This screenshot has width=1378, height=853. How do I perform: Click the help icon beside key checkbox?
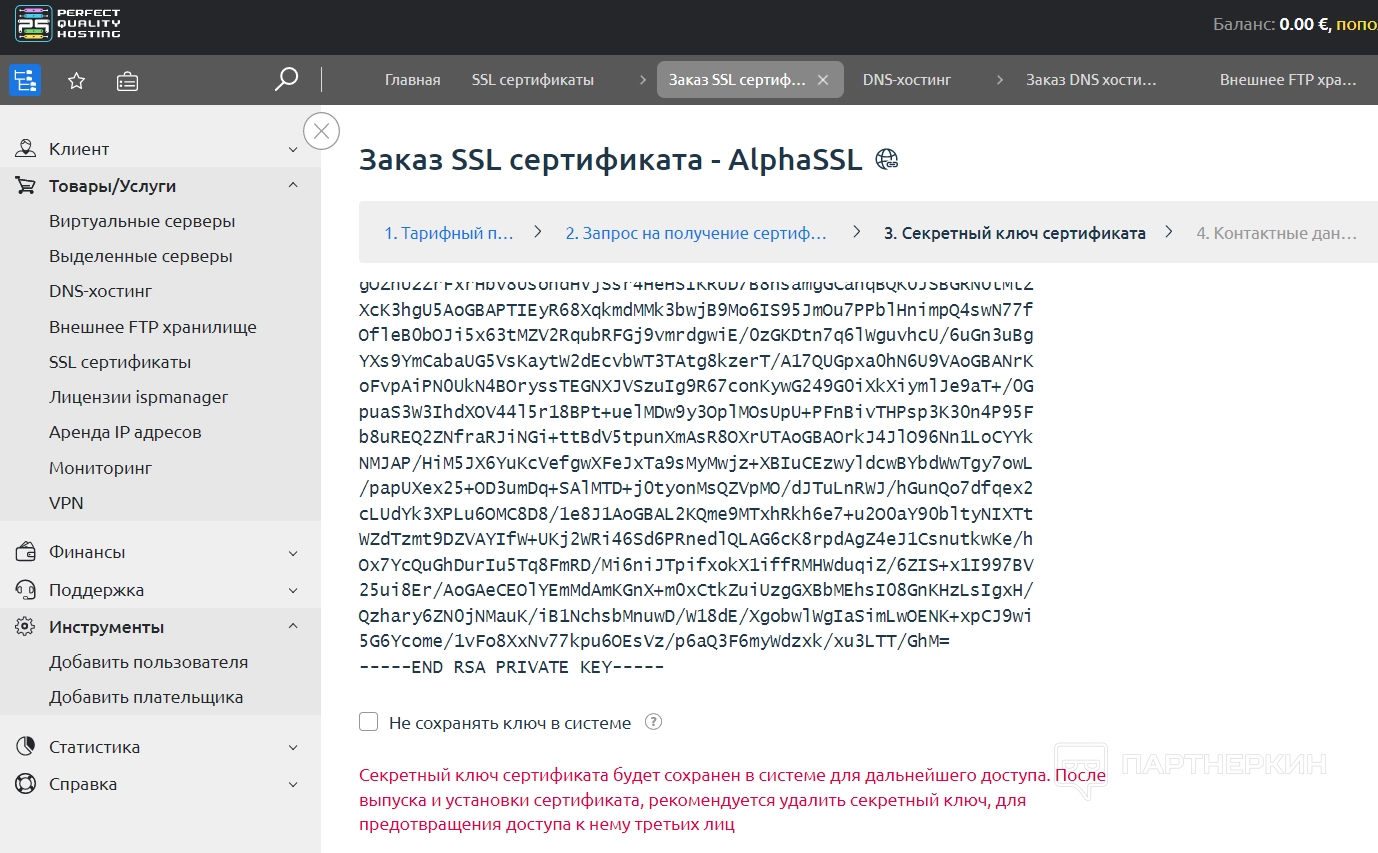point(654,722)
